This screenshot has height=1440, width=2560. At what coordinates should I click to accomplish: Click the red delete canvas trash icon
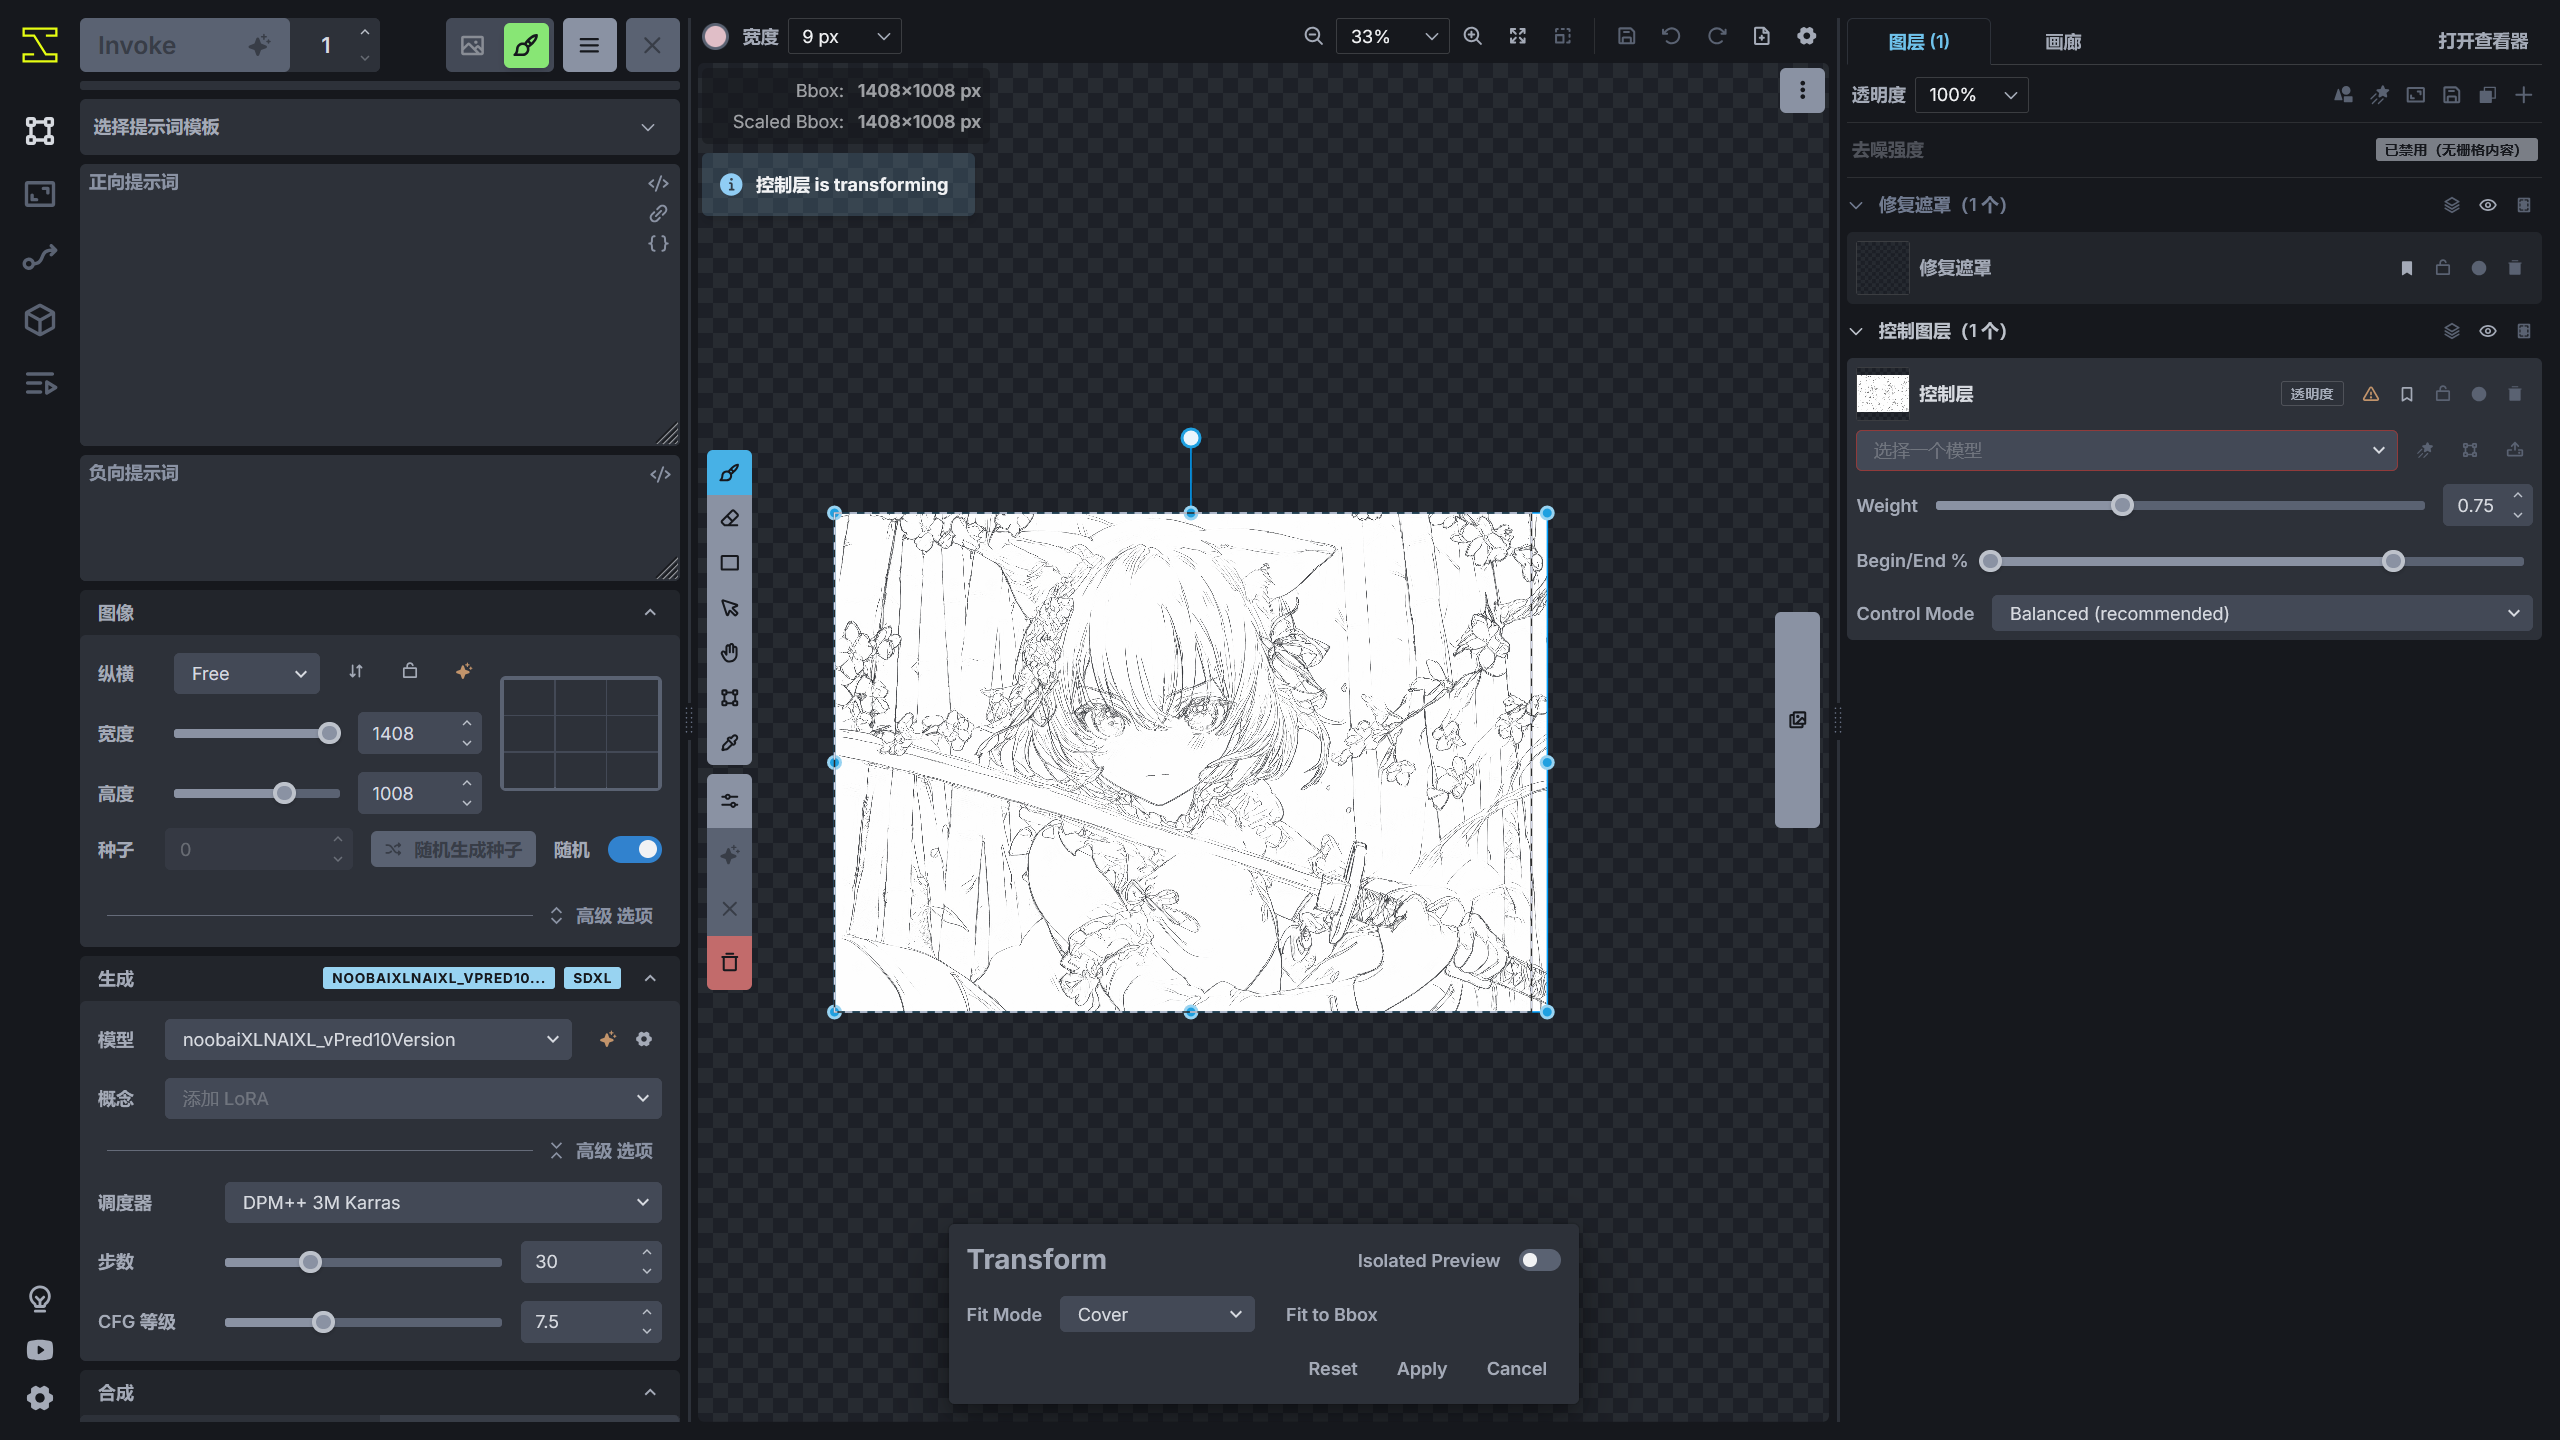728,962
